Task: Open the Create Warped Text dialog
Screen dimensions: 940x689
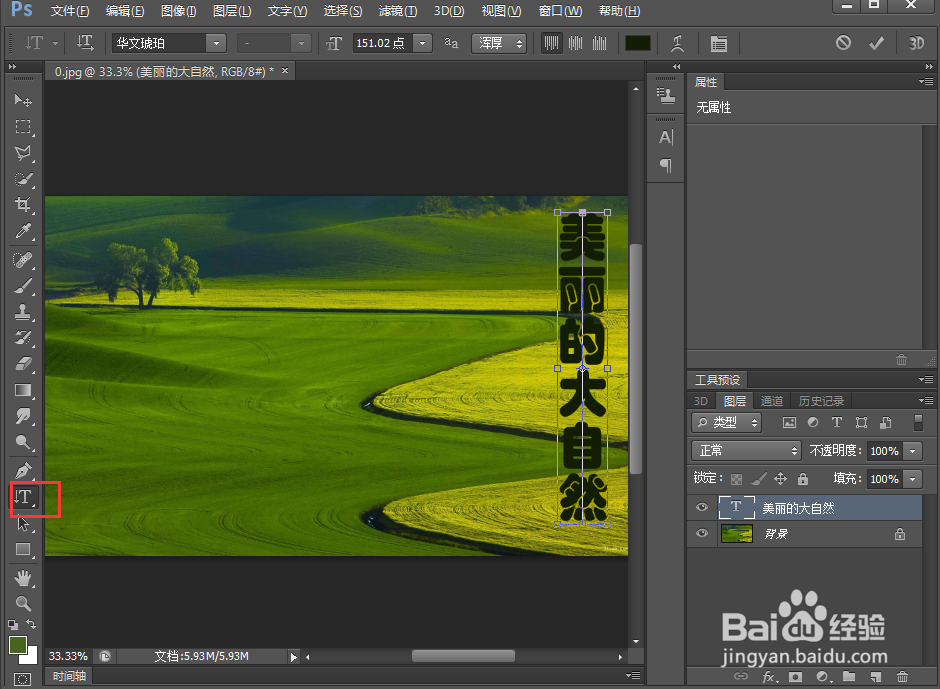Action: click(x=677, y=43)
